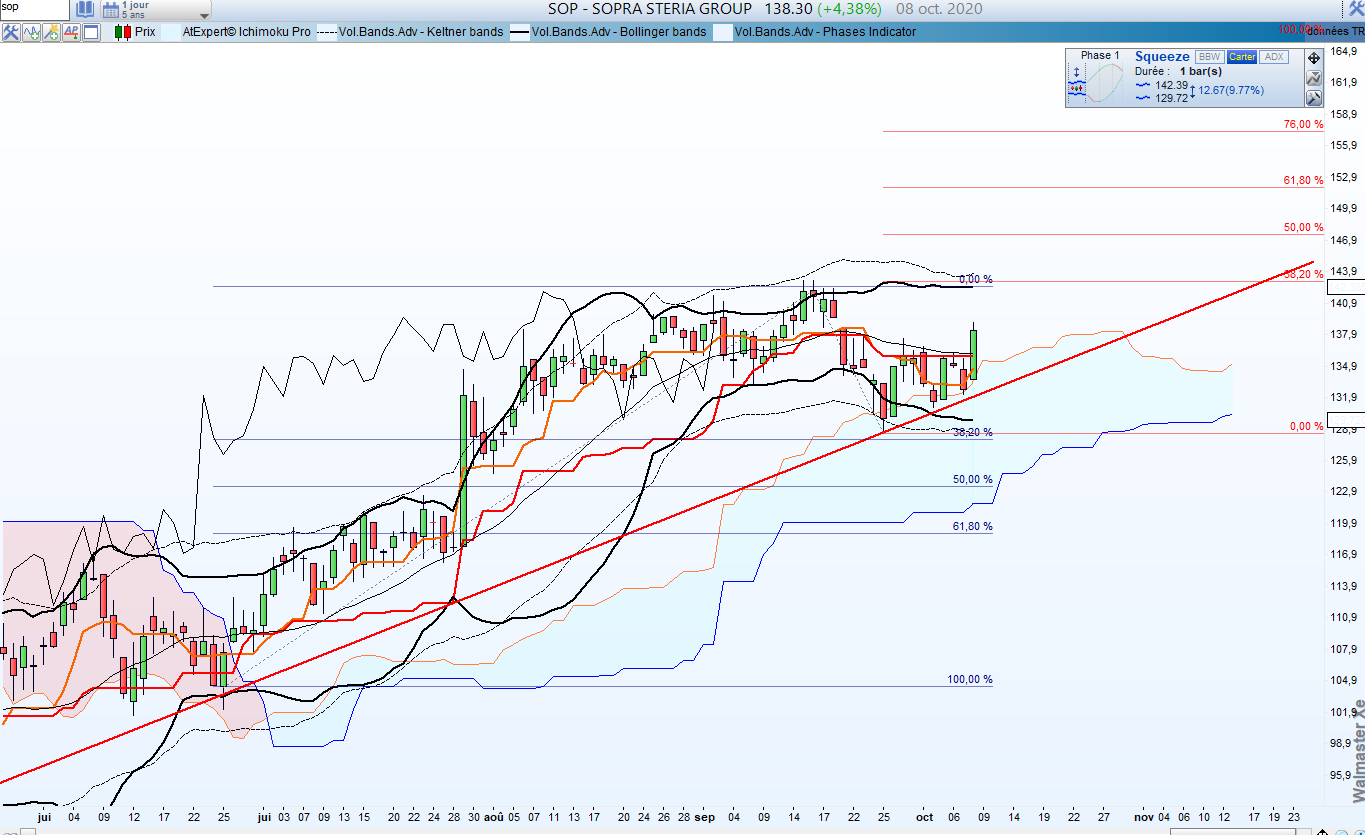The height and width of the screenshot is (835, 1365).
Task: Toggle the Carter squeeze mode button
Action: pos(1241,57)
